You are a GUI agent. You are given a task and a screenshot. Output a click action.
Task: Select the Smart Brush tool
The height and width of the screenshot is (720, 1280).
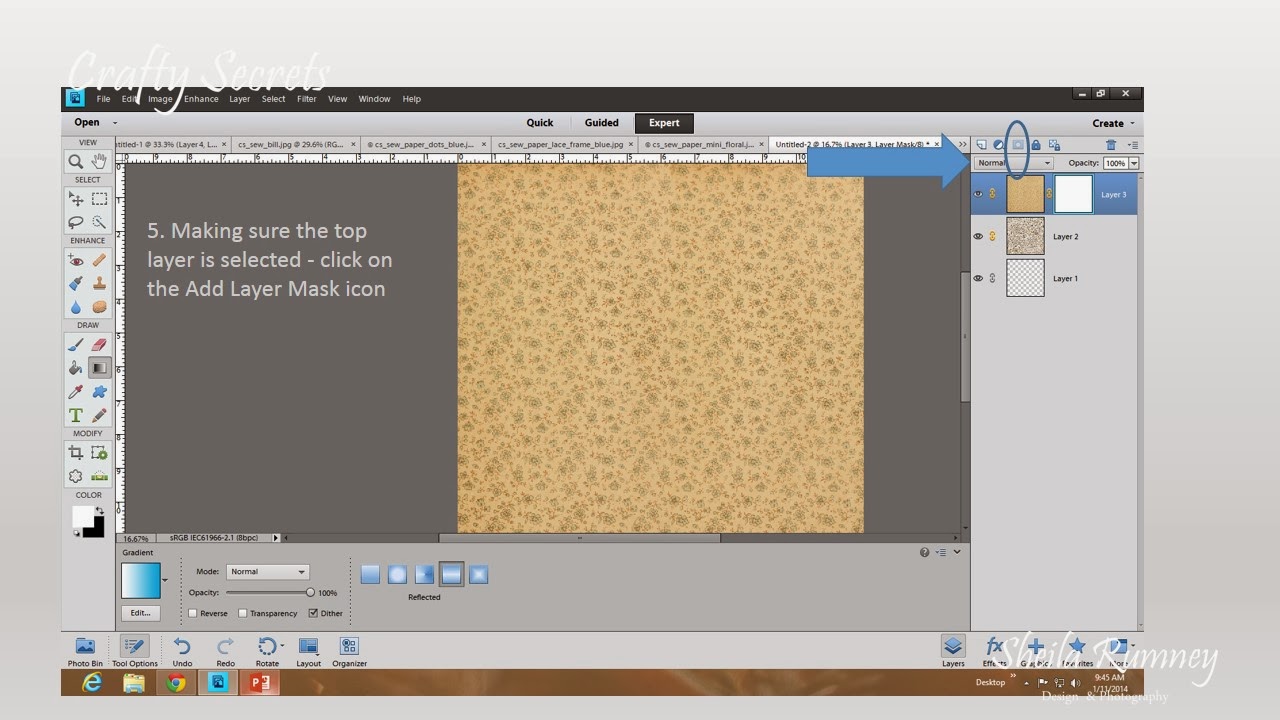click(76, 284)
